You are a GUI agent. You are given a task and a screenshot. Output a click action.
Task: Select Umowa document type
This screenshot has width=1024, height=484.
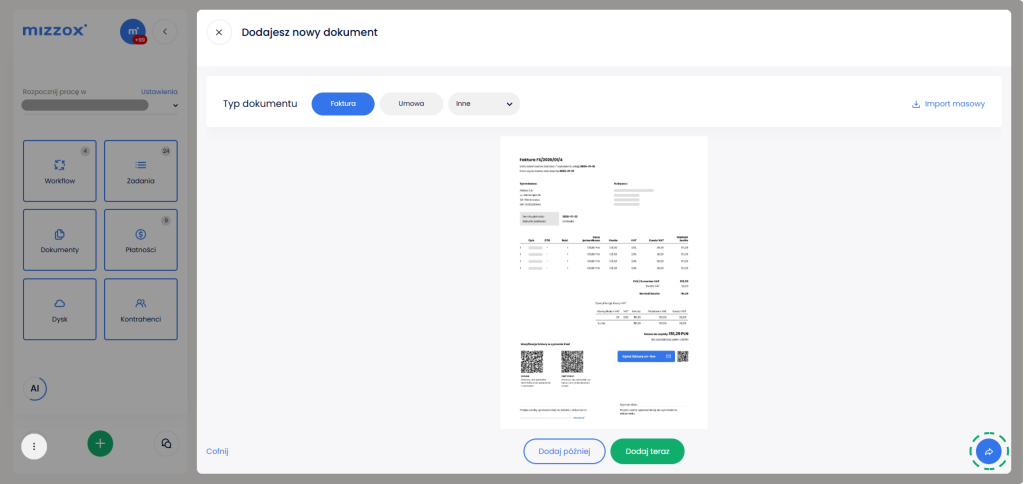[411, 104]
